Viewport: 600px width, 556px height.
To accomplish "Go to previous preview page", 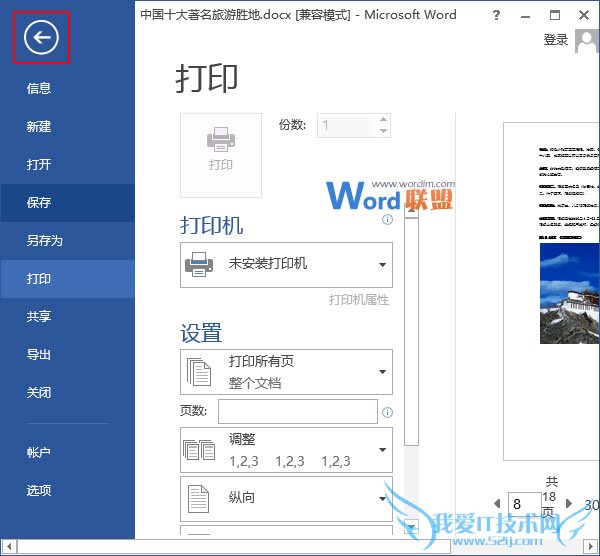I will [497, 503].
